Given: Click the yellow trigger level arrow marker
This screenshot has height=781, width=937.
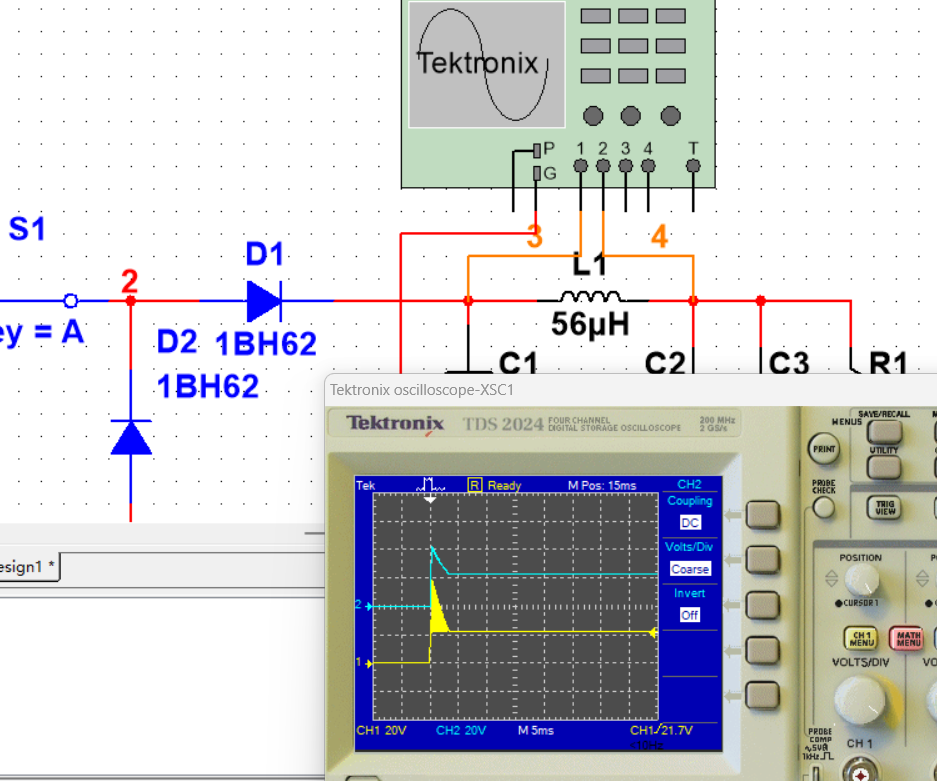Looking at the screenshot, I should click(653, 632).
